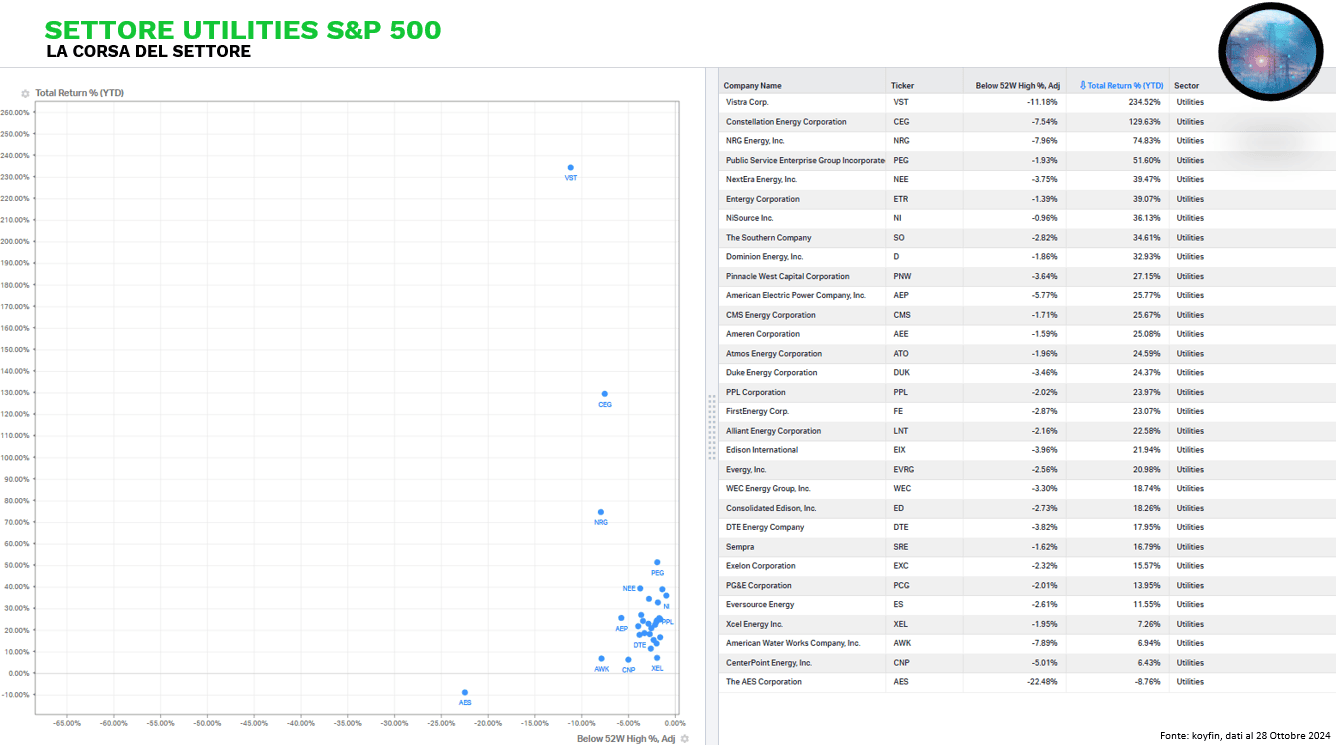Select Eversource Energy company name

(760, 605)
